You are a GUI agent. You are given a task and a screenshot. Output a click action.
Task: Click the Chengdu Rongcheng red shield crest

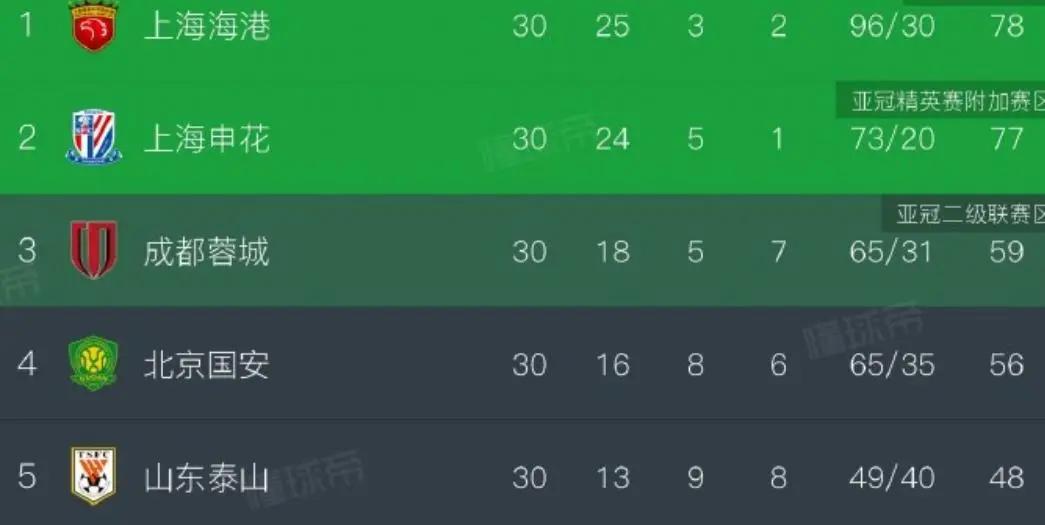coord(94,250)
